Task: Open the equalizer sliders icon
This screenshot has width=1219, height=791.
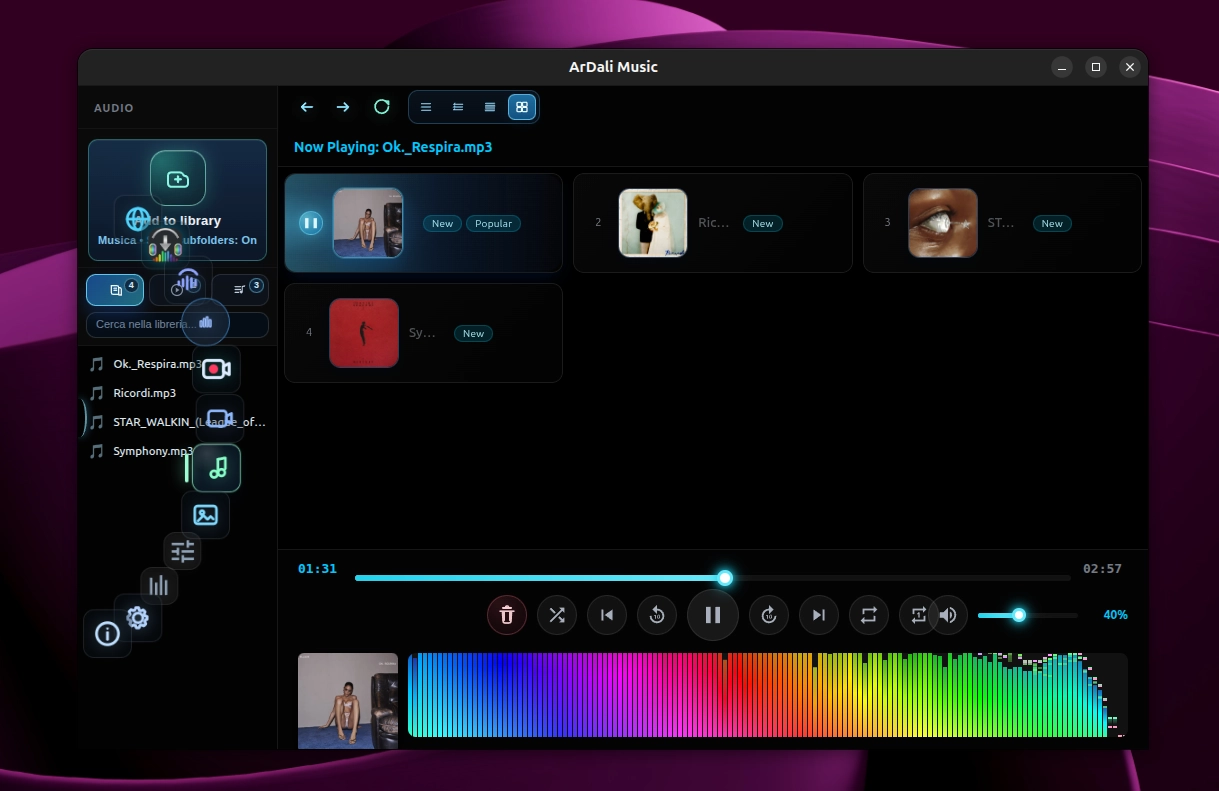Action: (x=182, y=550)
